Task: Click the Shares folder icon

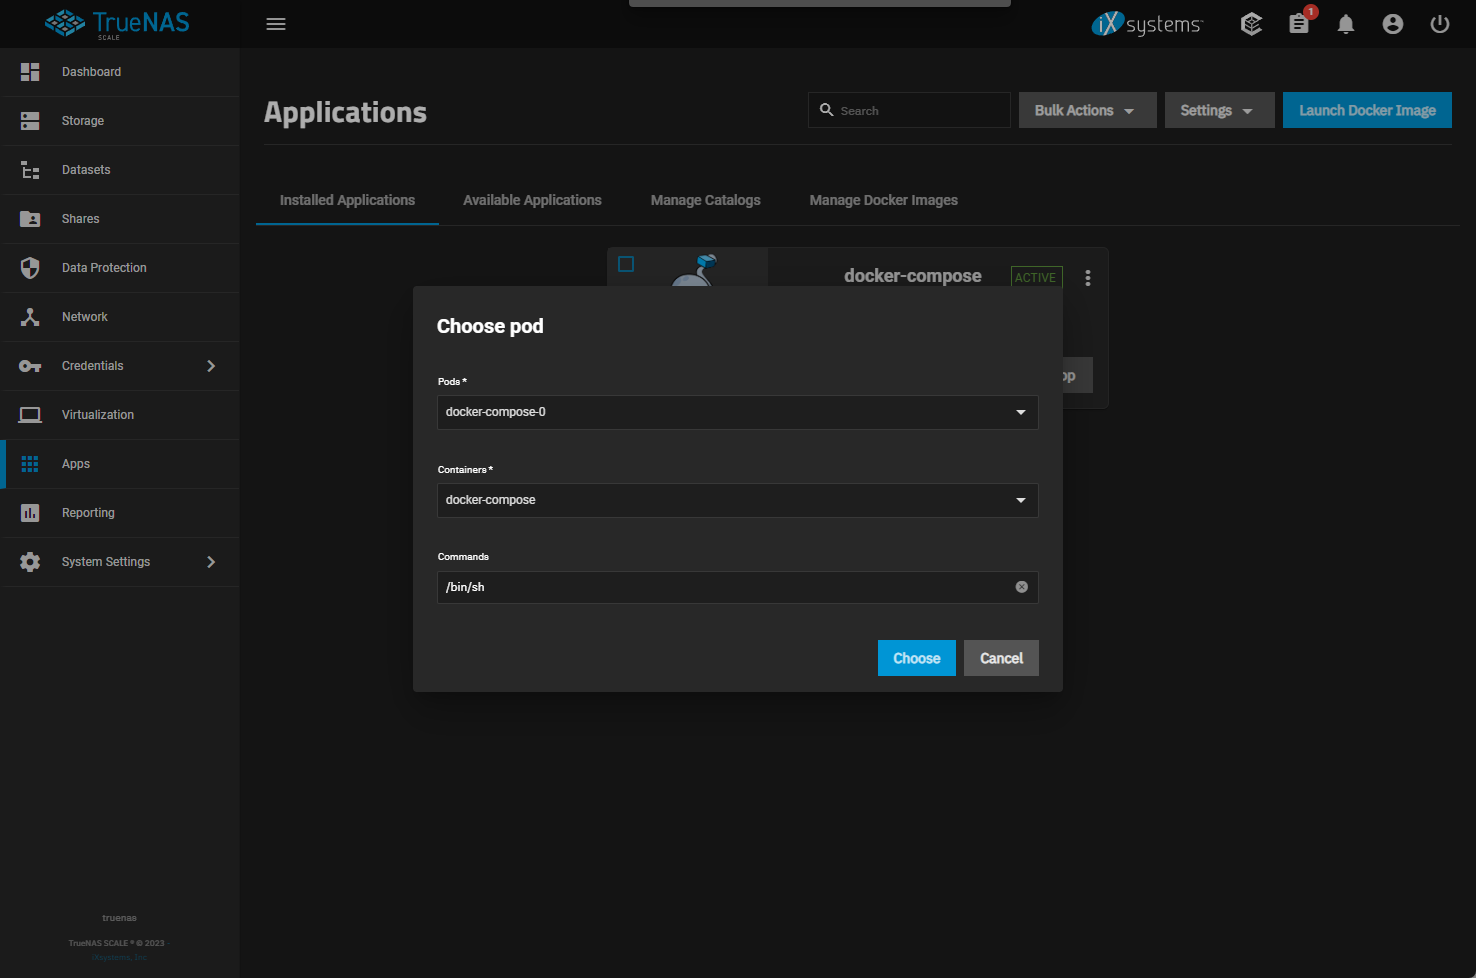Action: (30, 219)
